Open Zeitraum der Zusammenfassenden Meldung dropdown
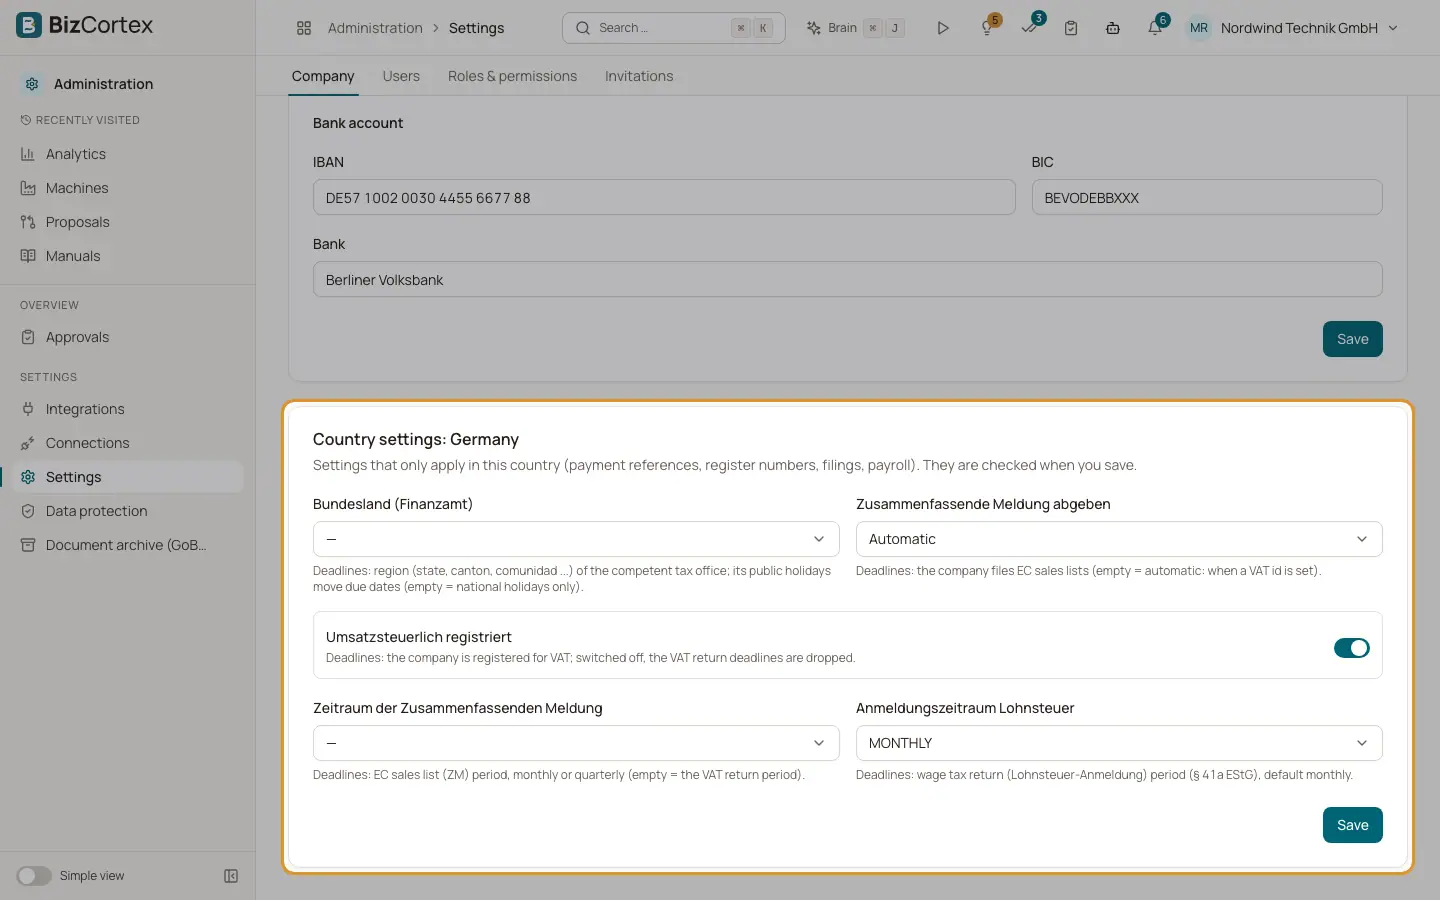The image size is (1440, 900). click(576, 743)
